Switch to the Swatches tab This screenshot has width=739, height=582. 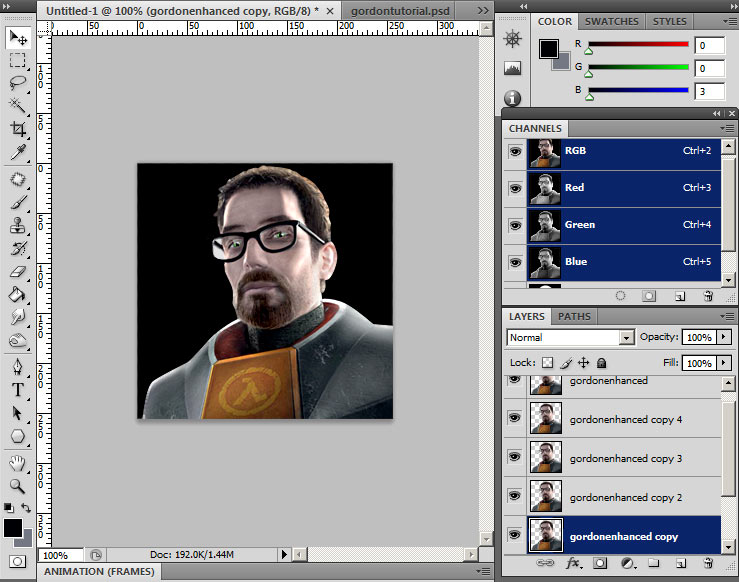click(611, 21)
